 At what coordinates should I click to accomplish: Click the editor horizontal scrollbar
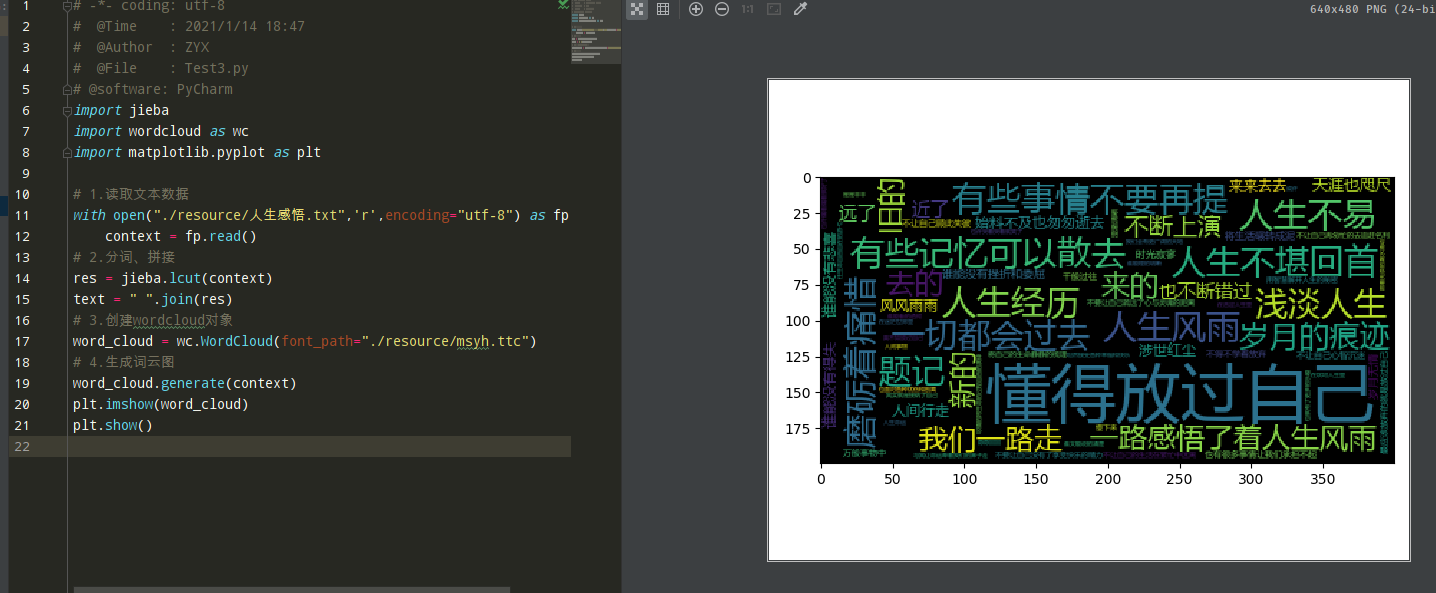point(292,590)
